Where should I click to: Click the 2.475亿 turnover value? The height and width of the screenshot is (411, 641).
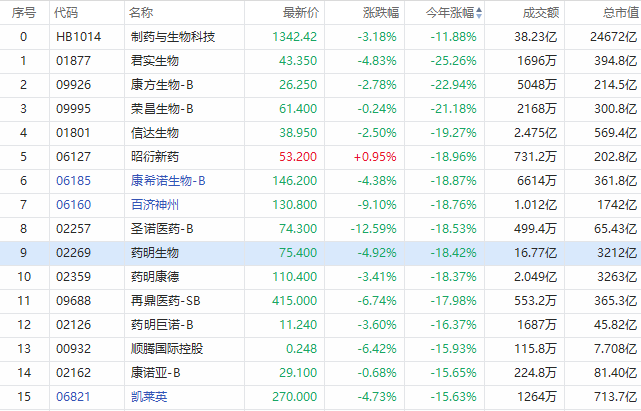(536, 133)
